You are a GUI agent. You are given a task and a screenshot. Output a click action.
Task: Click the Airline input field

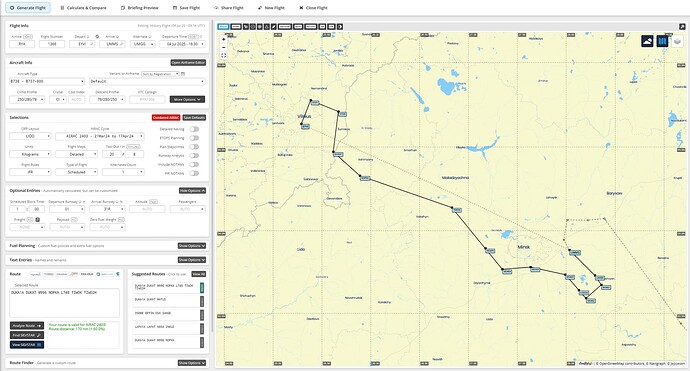pyautogui.click(x=22, y=44)
